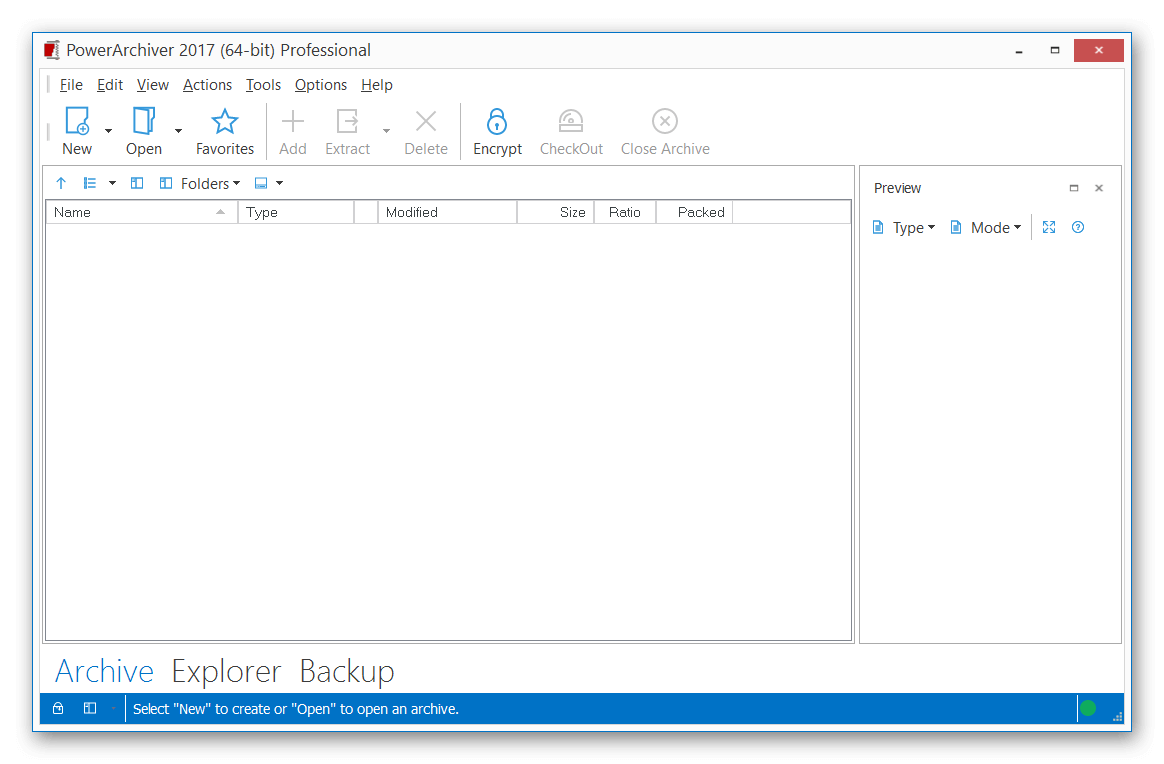The width and height of the screenshot is (1164, 764).
Task: Open the Actions menu
Action: (x=207, y=85)
